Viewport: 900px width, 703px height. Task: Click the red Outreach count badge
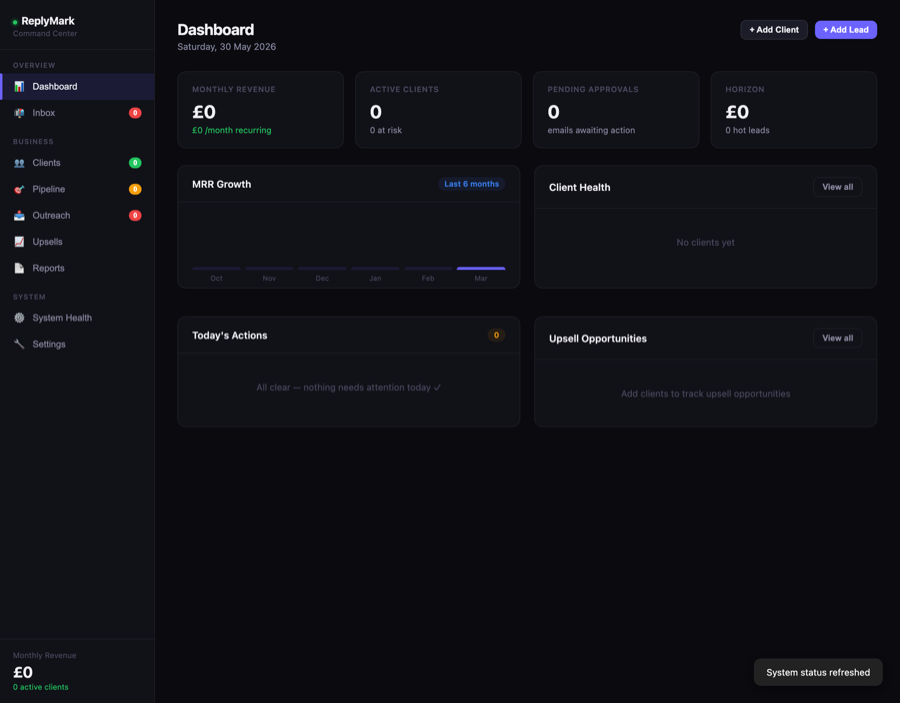pyautogui.click(x=135, y=216)
